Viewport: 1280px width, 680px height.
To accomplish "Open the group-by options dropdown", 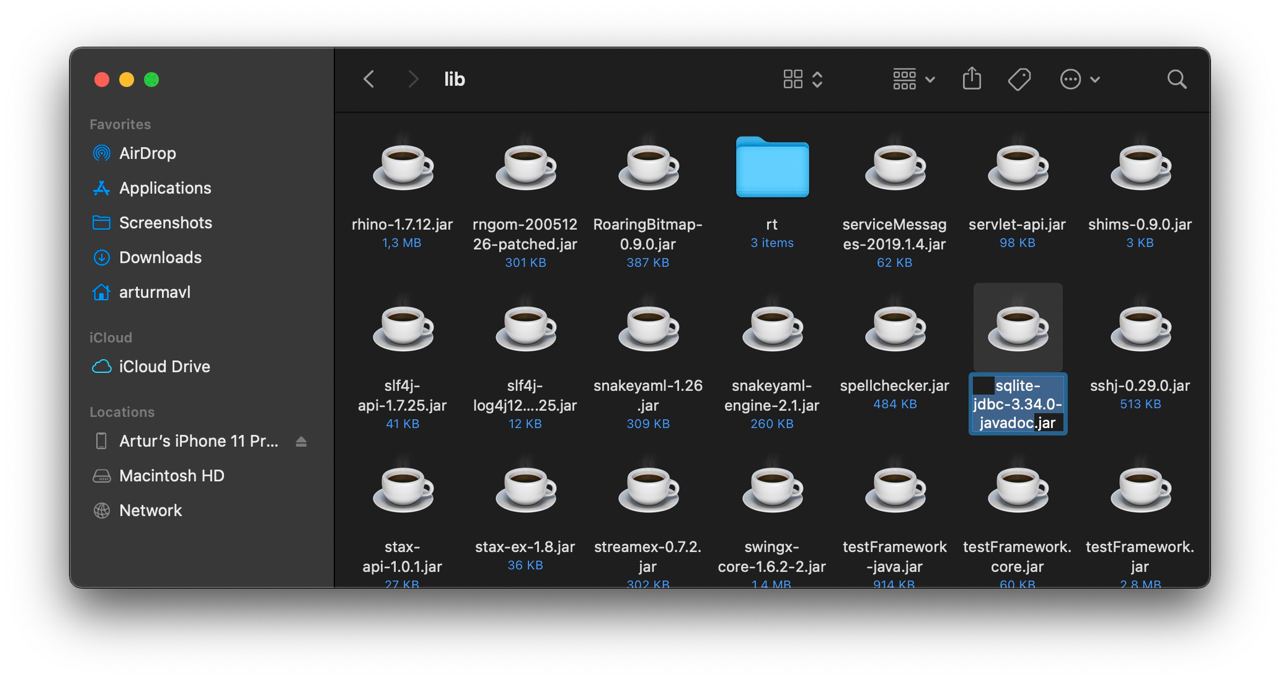I will click(914, 79).
